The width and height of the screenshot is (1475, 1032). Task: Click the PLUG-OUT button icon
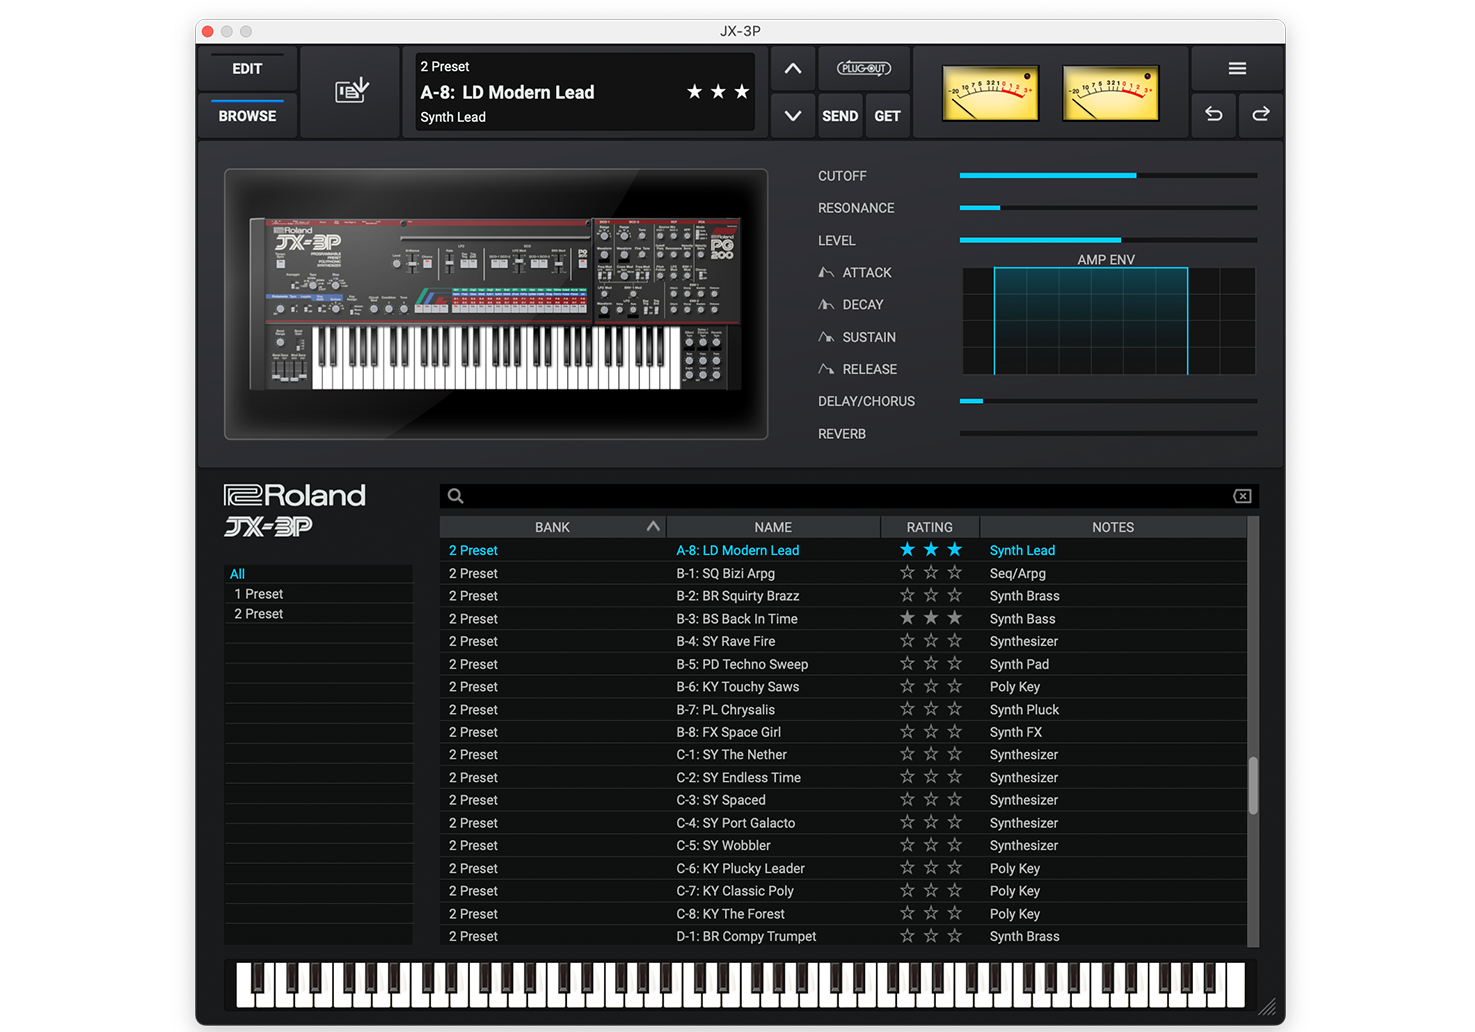[x=864, y=69]
